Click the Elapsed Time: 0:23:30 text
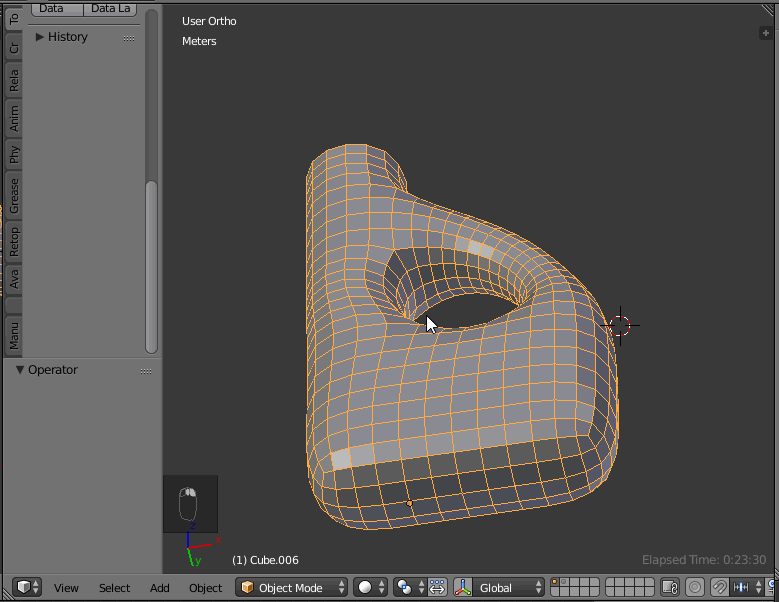 (x=704, y=560)
